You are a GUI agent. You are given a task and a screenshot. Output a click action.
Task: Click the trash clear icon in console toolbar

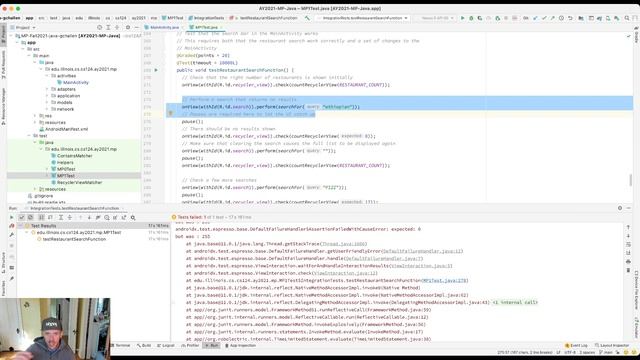(628, 270)
